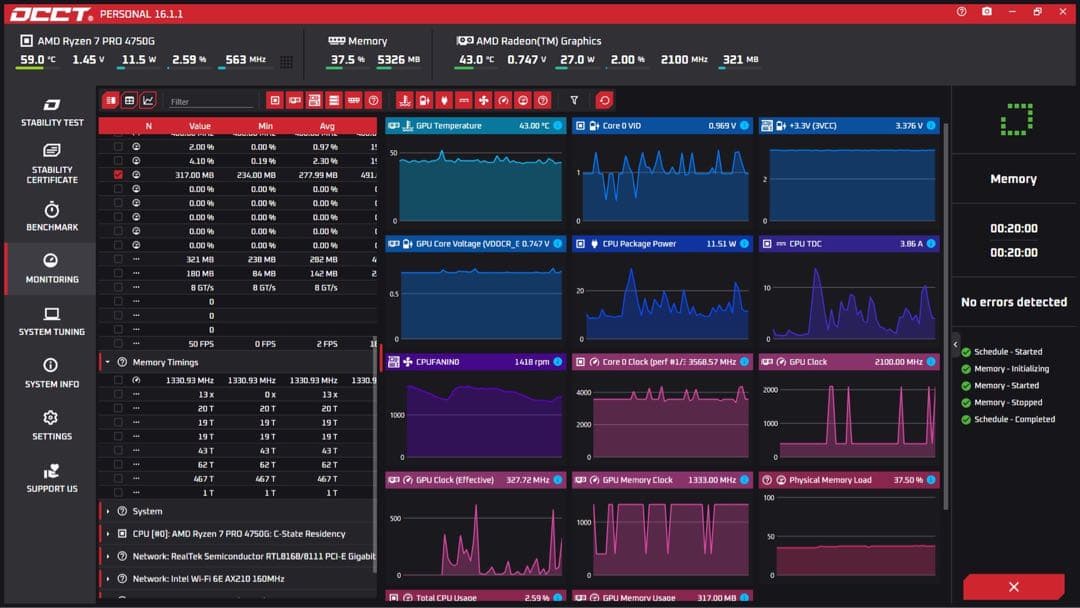Click the thermometer icon on GPU Temperature card

408,126
